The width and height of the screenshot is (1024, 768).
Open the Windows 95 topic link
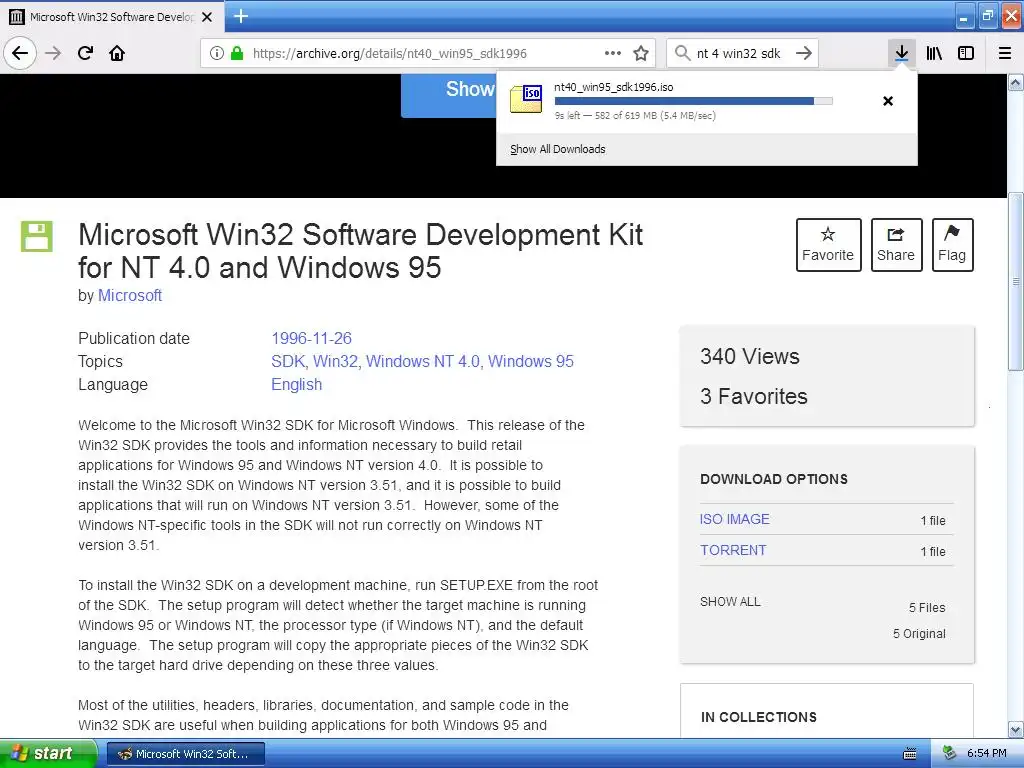(531, 361)
